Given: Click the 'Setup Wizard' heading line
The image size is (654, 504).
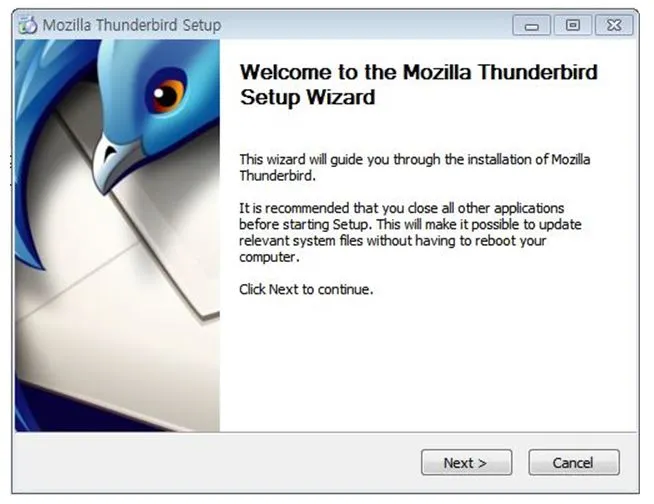Looking at the screenshot, I should point(307,97).
